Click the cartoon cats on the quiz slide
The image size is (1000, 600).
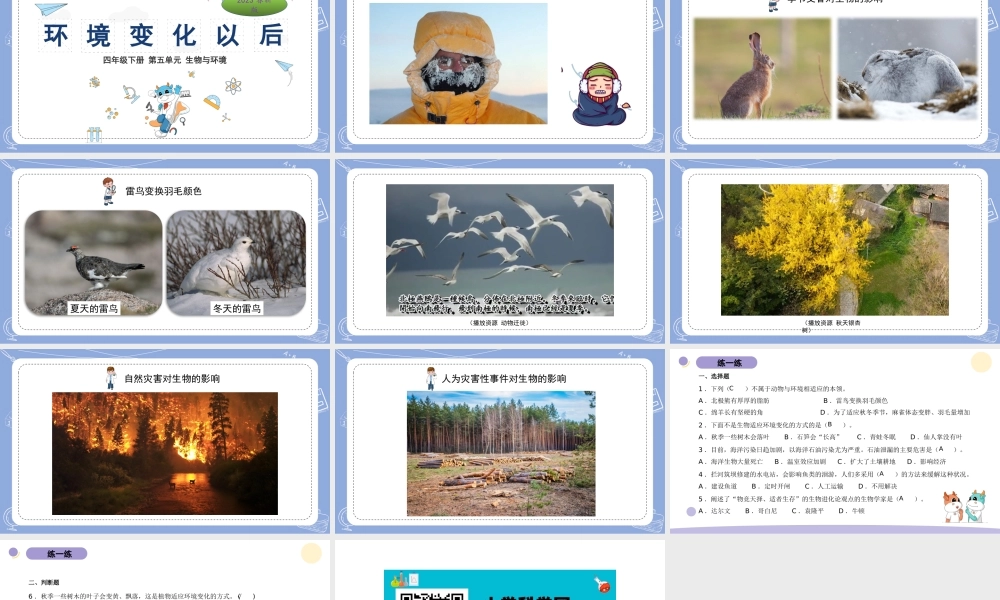click(963, 507)
